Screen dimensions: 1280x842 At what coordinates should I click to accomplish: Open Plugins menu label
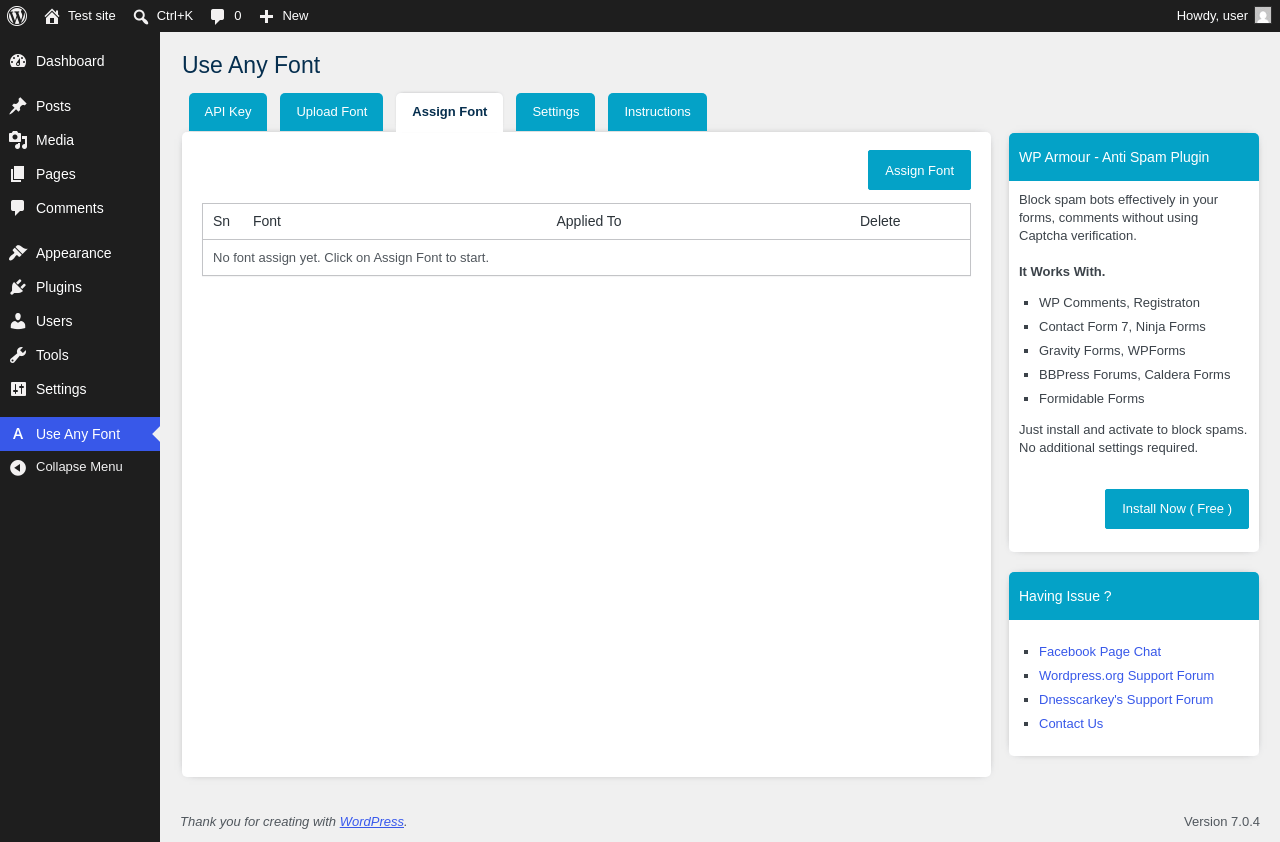pyautogui.click(x=59, y=287)
